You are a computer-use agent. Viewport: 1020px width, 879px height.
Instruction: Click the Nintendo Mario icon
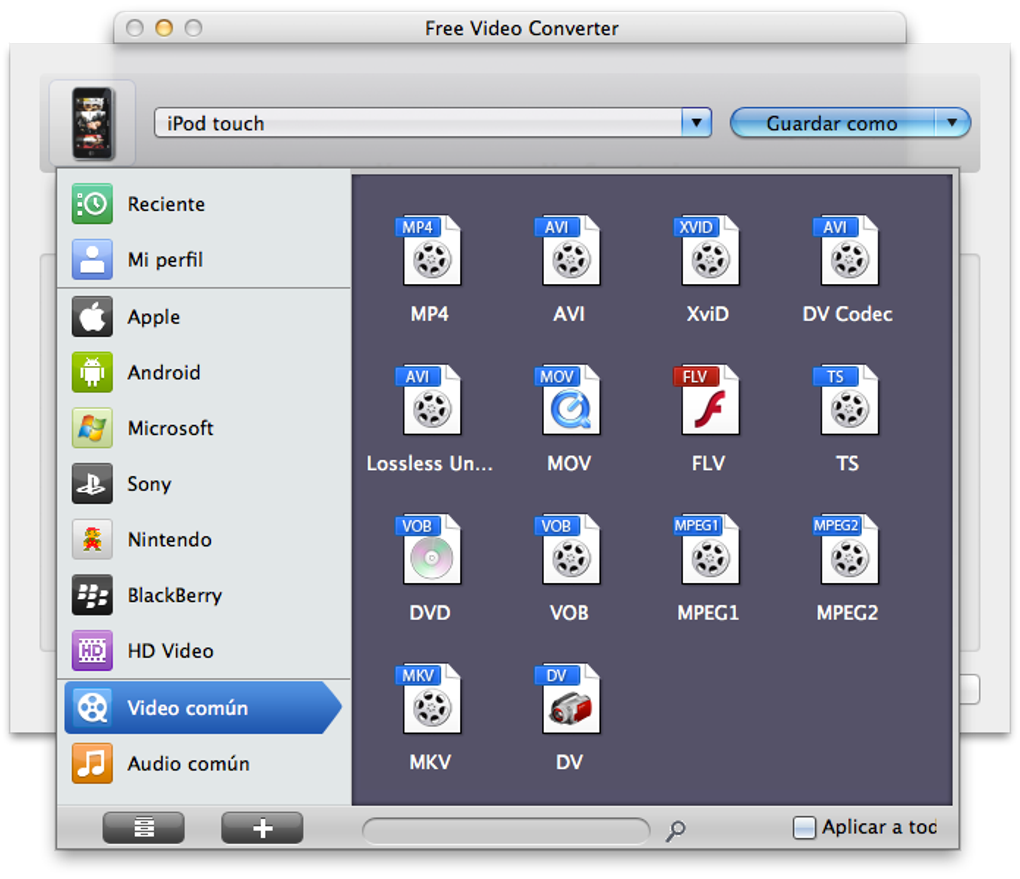[x=92, y=539]
